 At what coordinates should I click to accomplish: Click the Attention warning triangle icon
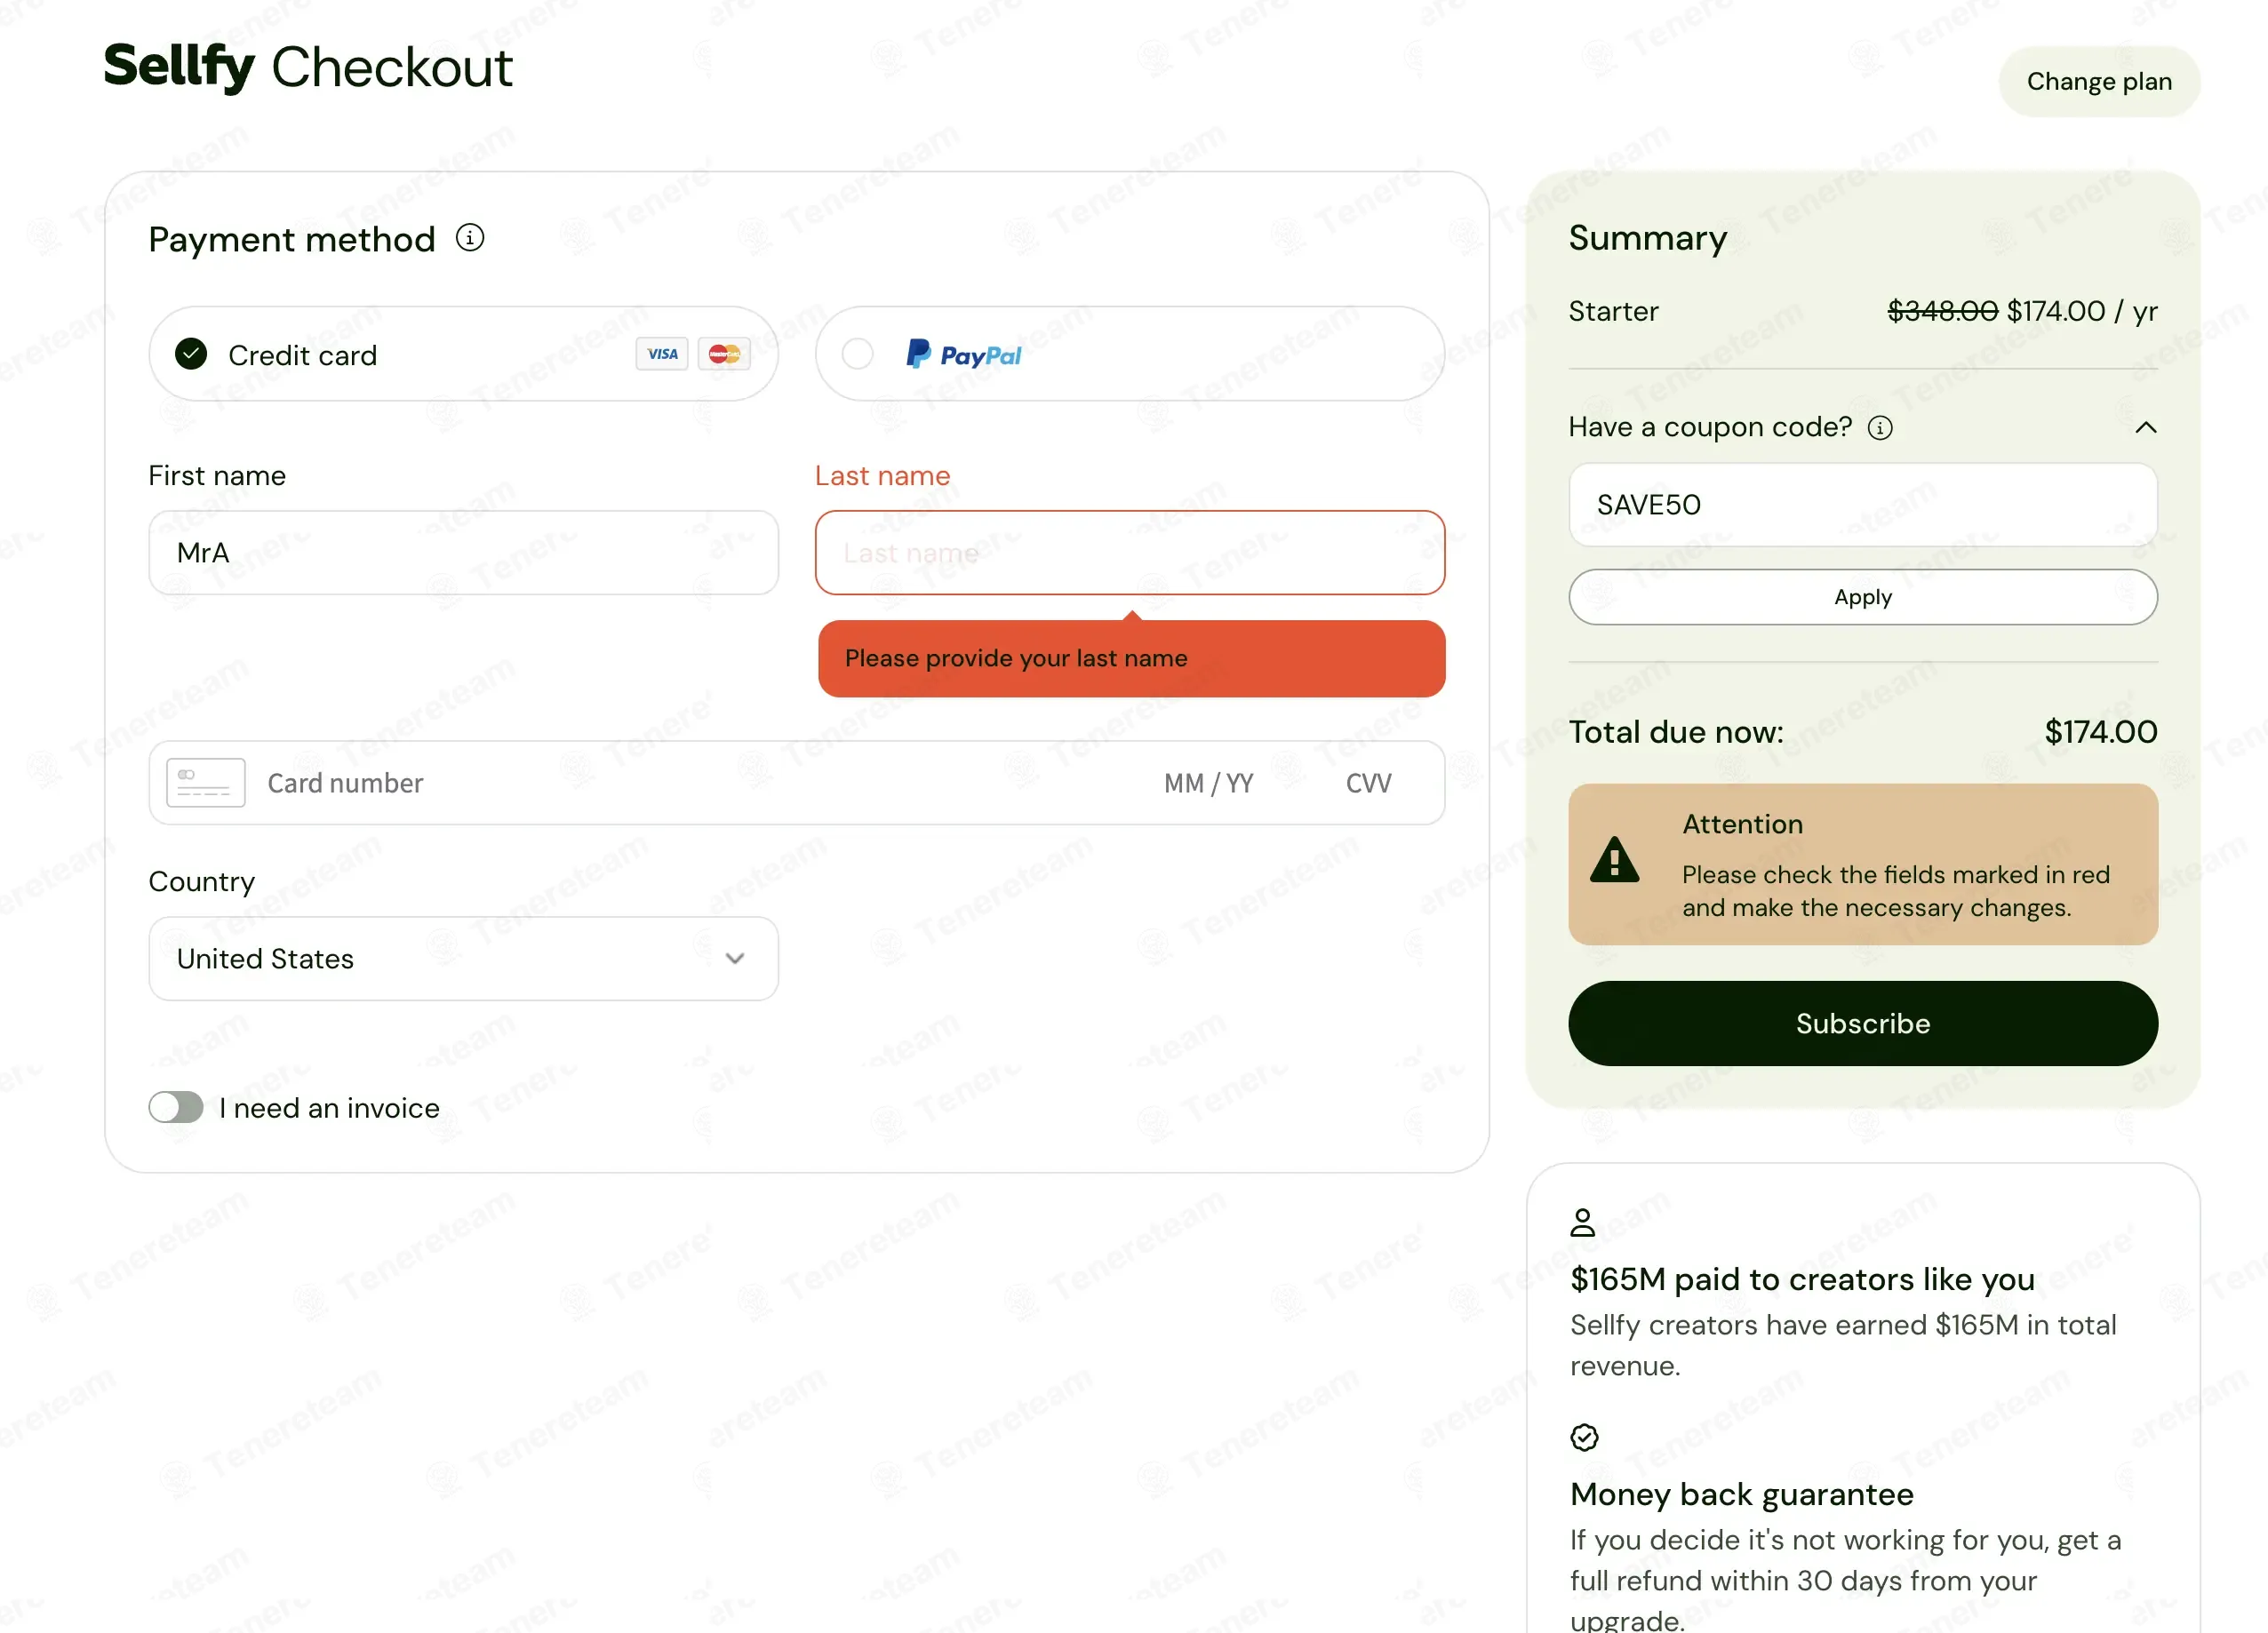pos(1615,860)
